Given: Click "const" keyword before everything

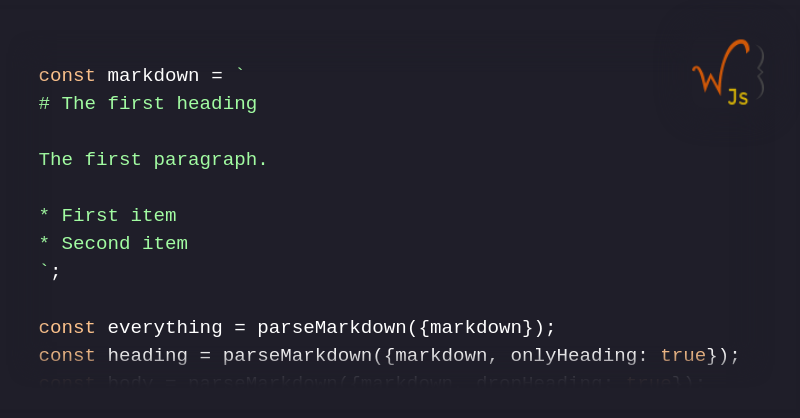Looking at the screenshot, I should pyautogui.click(x=67, y=328).
